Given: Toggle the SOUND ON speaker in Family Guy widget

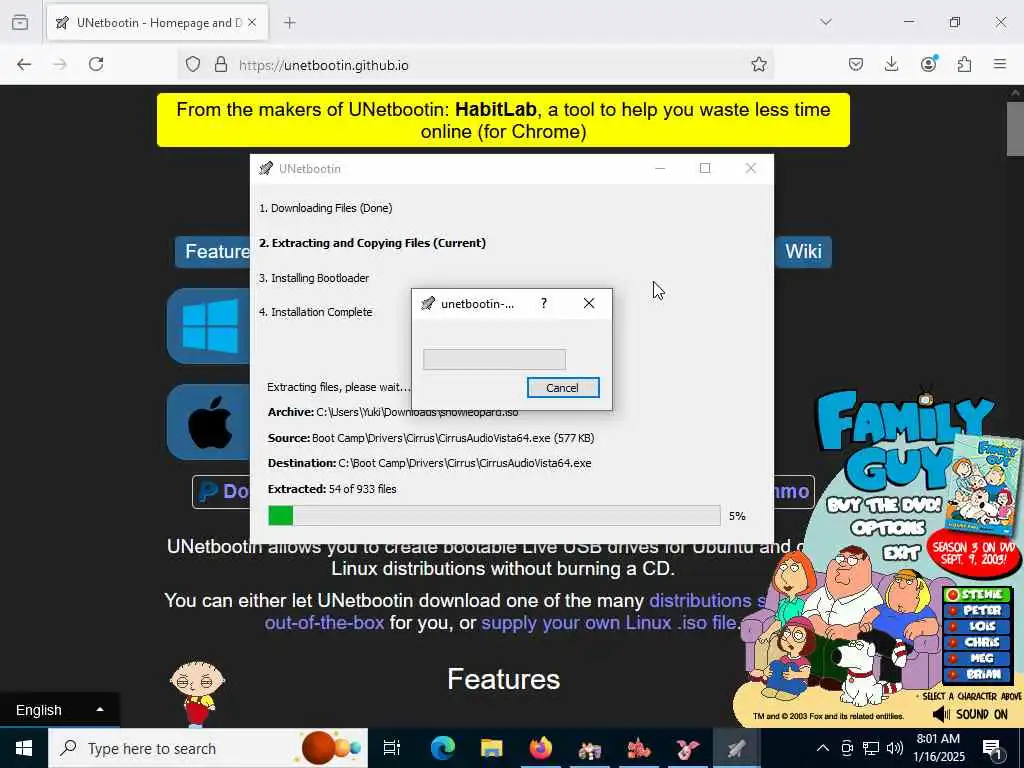Looking at the screenshot, I should point(970,714).
